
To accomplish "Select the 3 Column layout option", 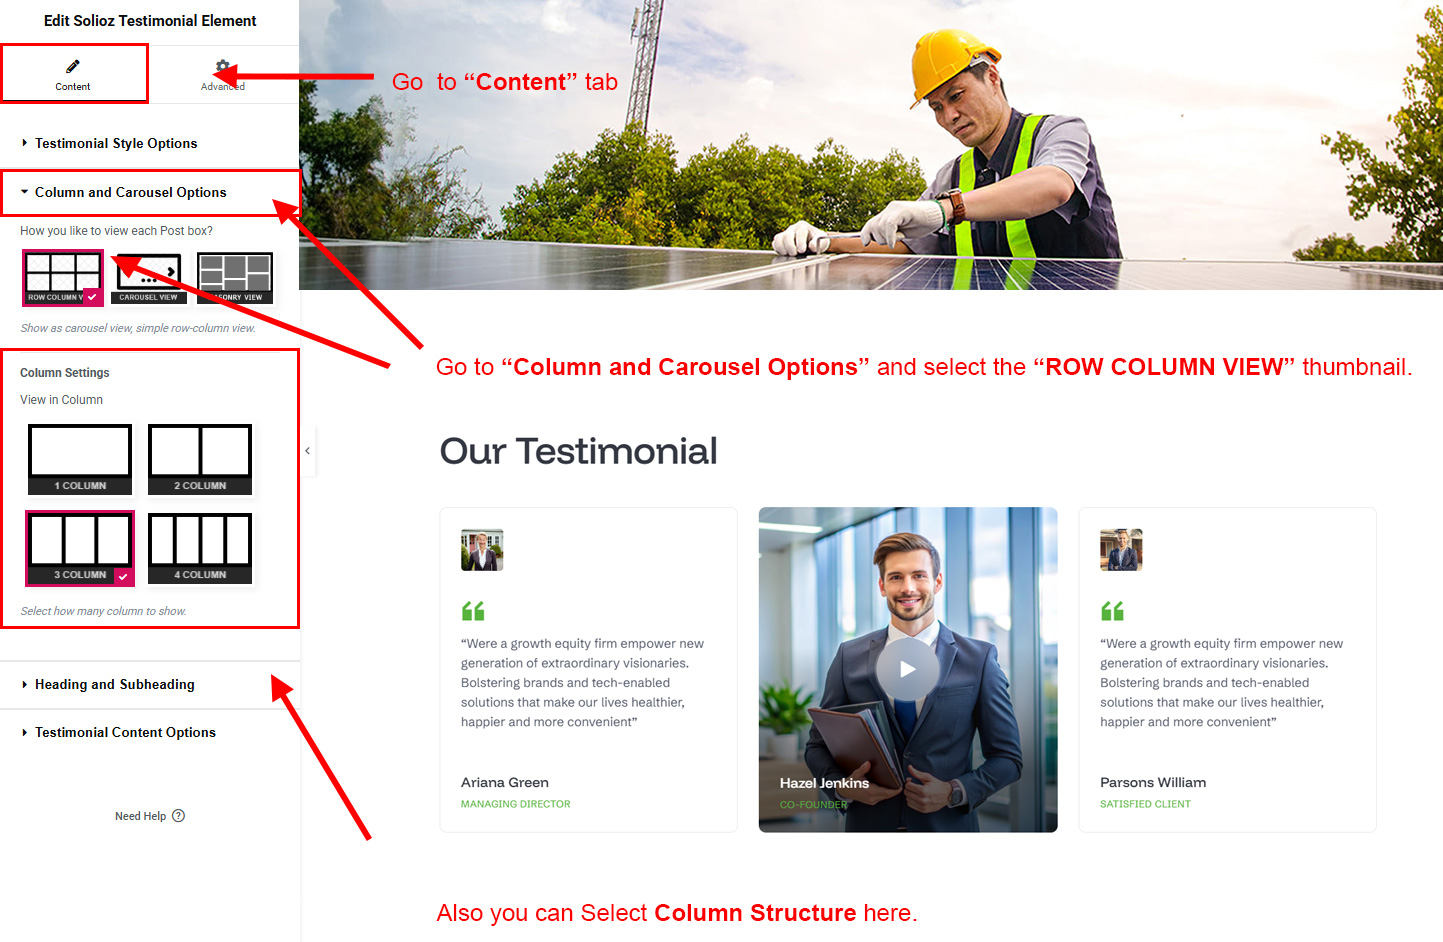I will pos(80,548).
